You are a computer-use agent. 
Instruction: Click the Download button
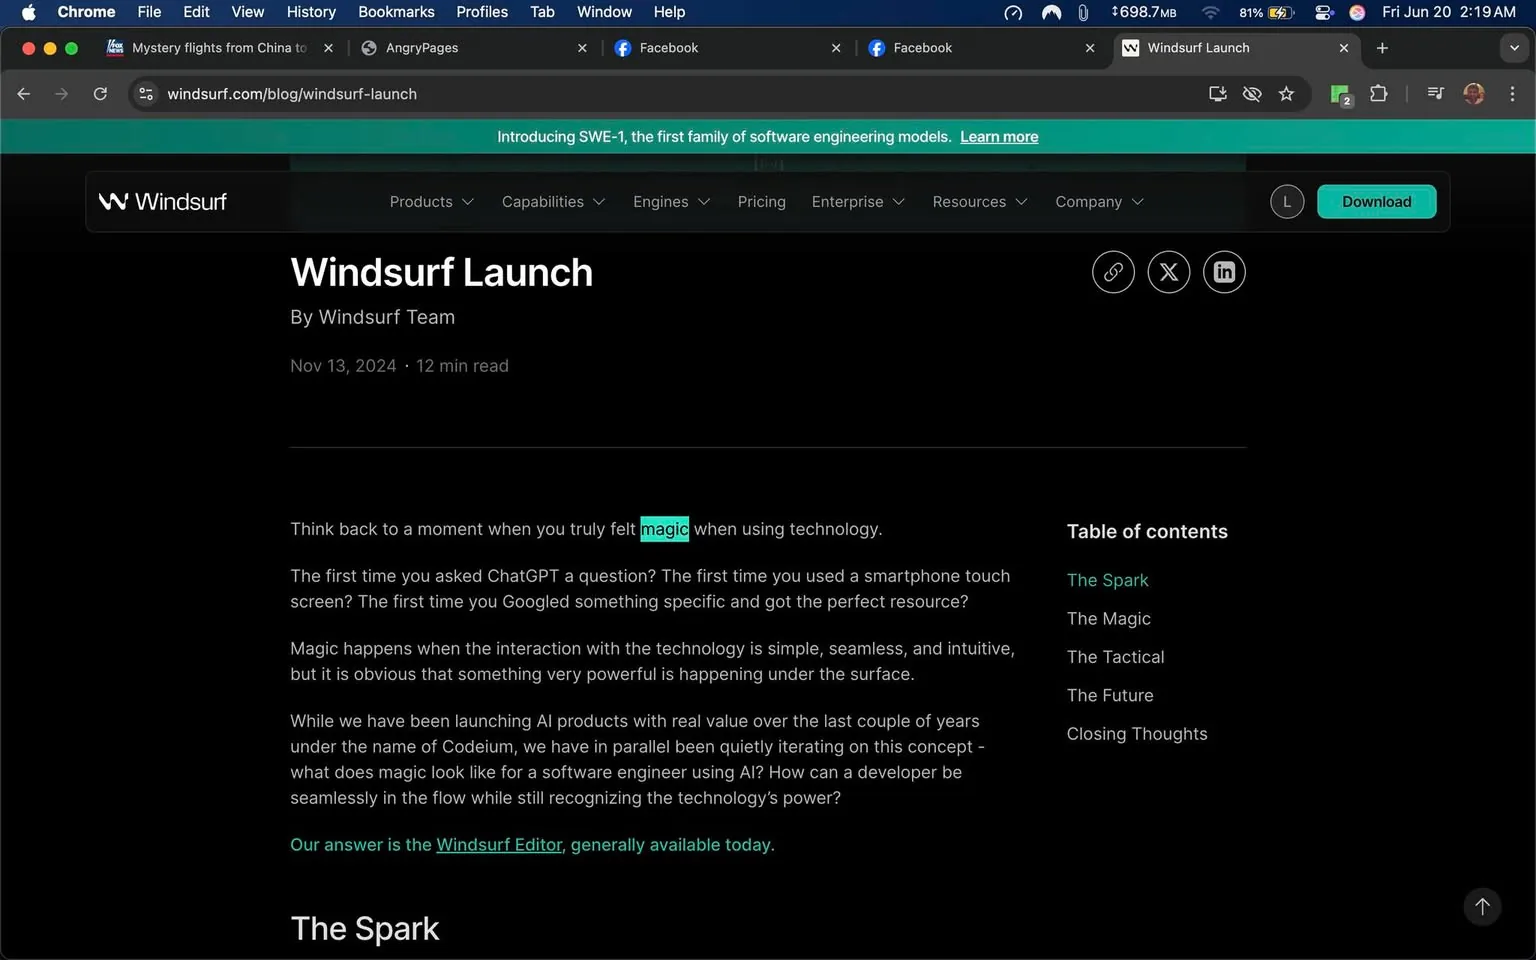(x=1376, y=201)
